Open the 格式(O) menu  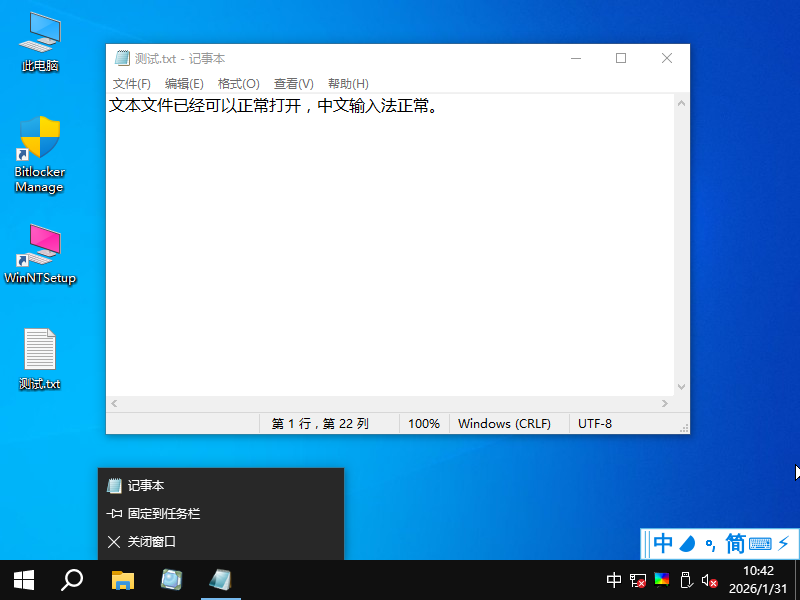(238, 84)
